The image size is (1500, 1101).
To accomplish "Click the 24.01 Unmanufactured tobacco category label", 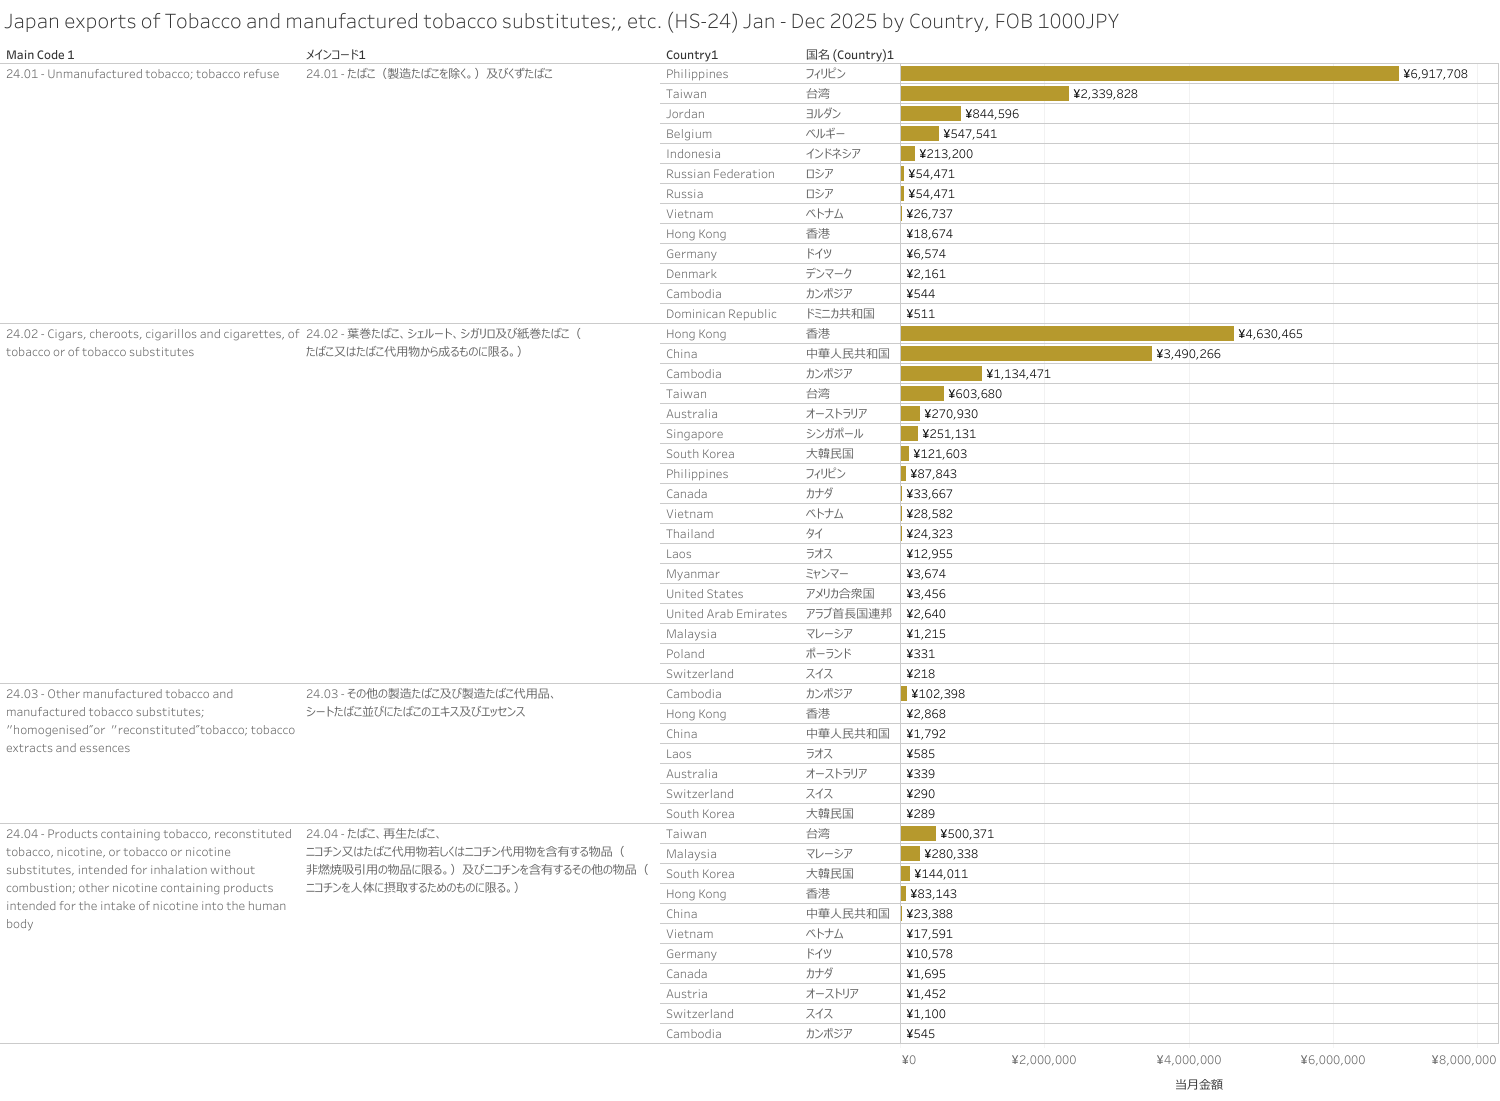I will (x=143, y=74).
